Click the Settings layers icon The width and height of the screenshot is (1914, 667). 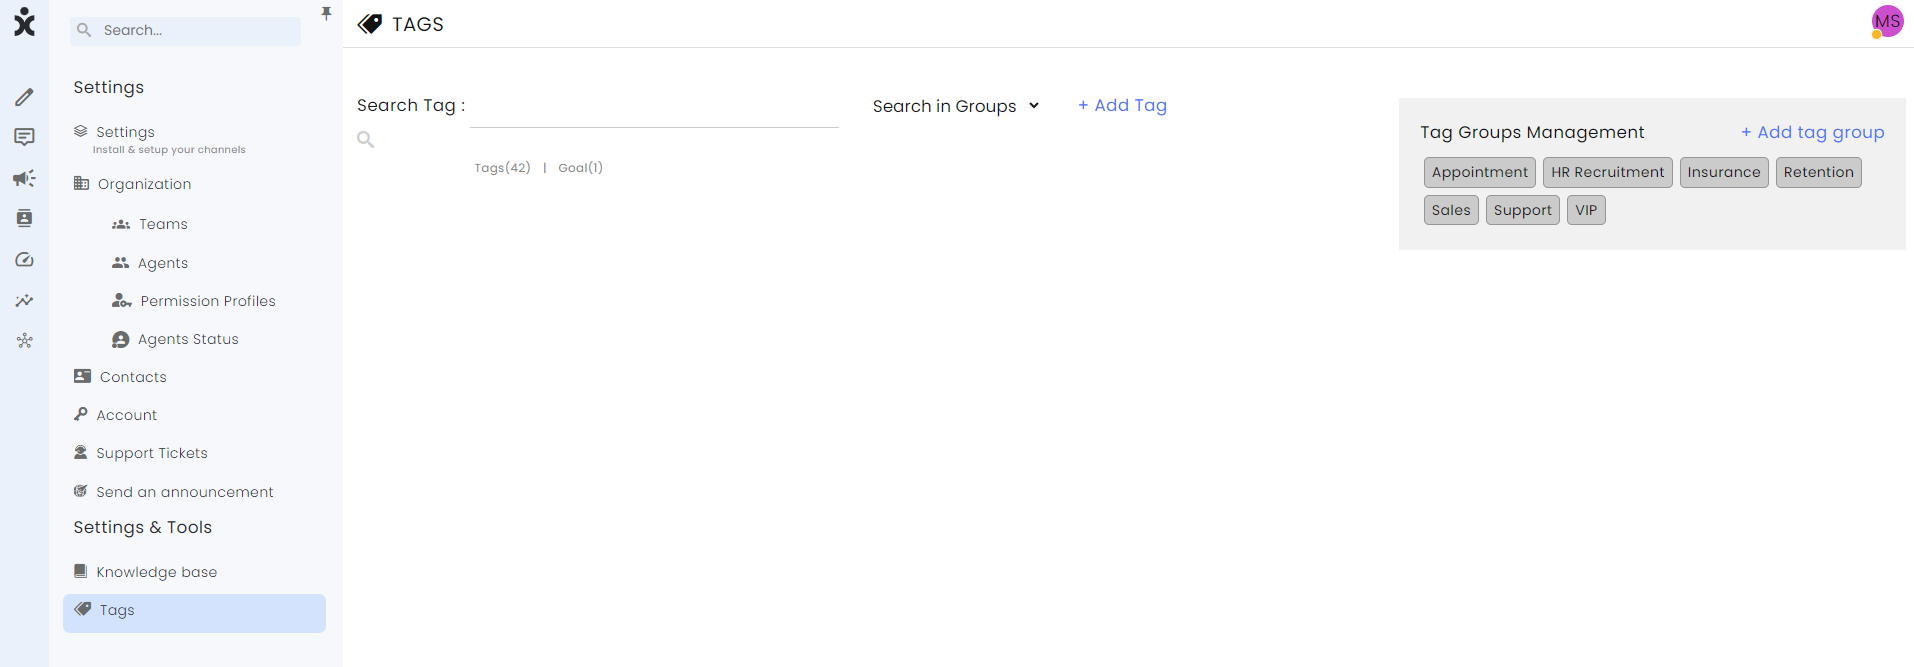point(81,131)
